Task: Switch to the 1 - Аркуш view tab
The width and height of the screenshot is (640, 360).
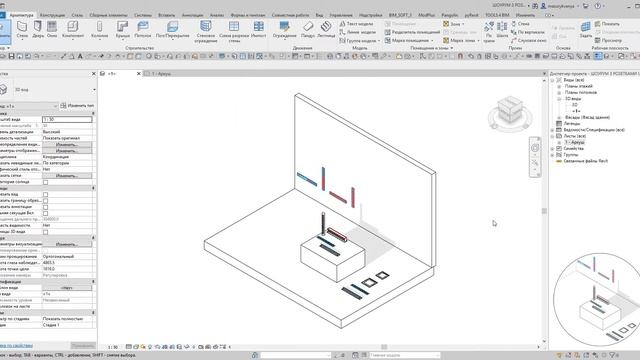Action: pyautogui.click(x=161, y=74)
